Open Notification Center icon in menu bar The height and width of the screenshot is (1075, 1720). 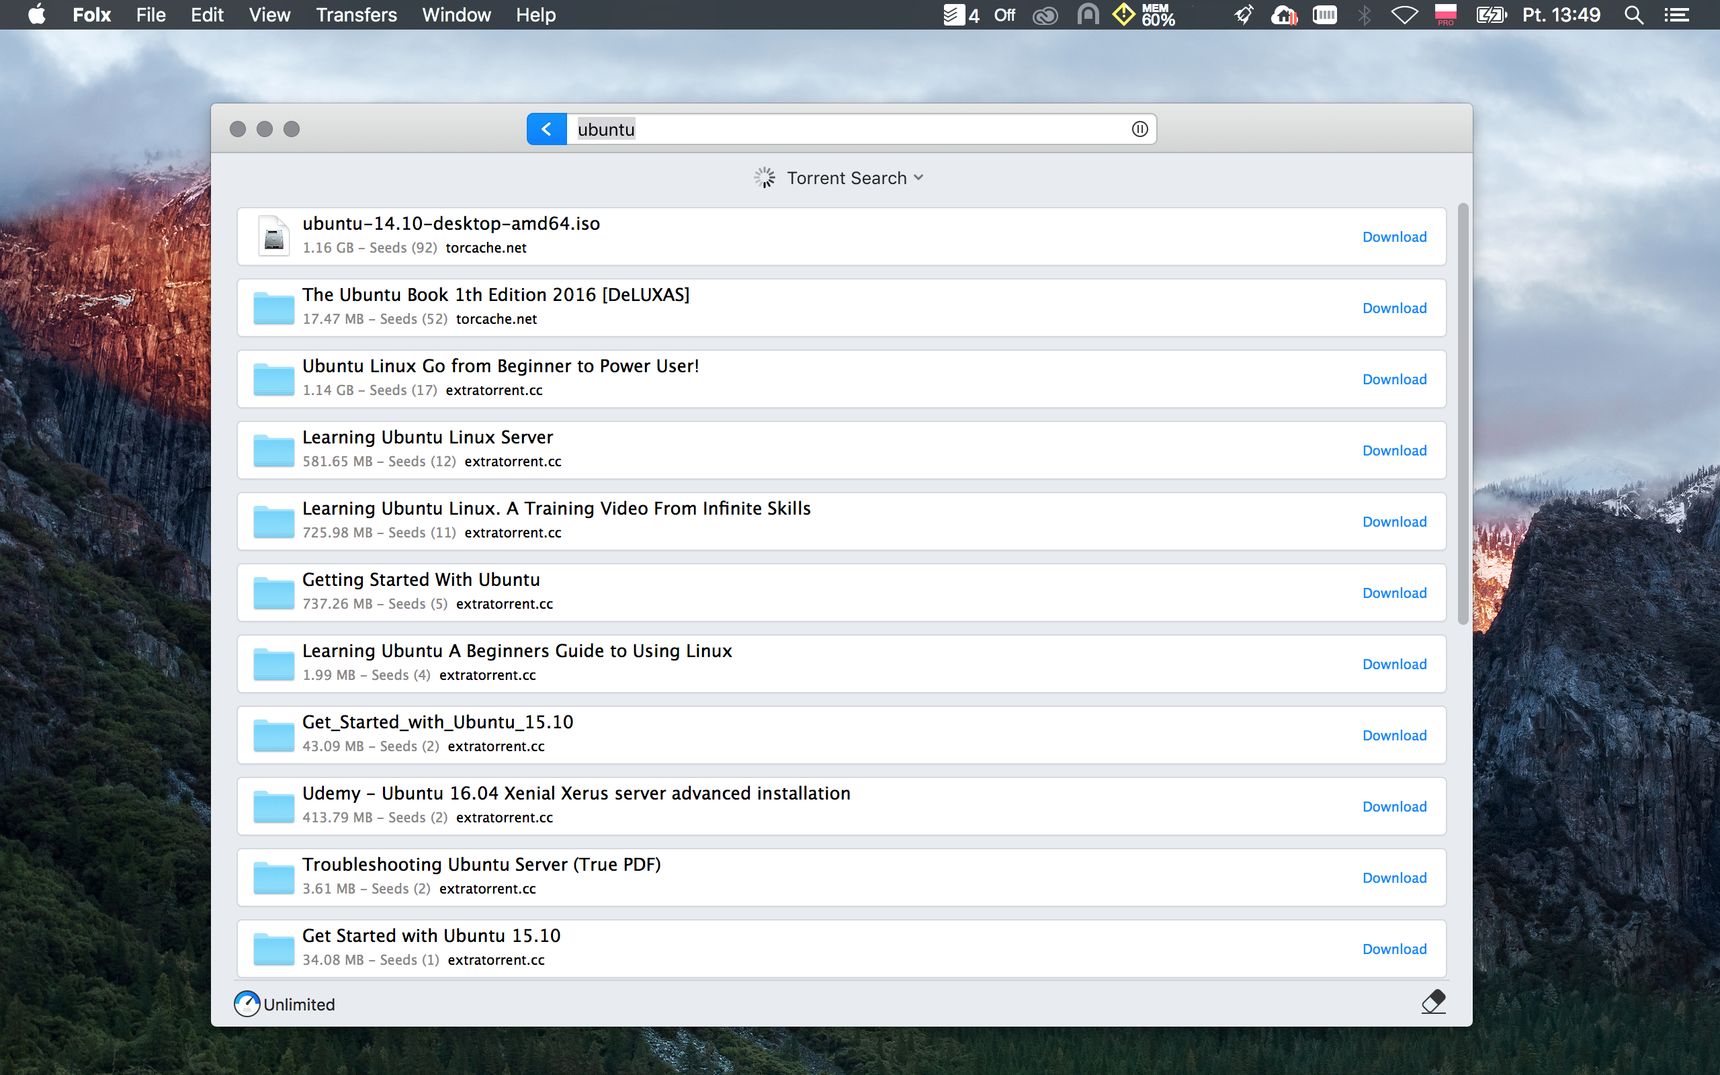(1677, 15)
